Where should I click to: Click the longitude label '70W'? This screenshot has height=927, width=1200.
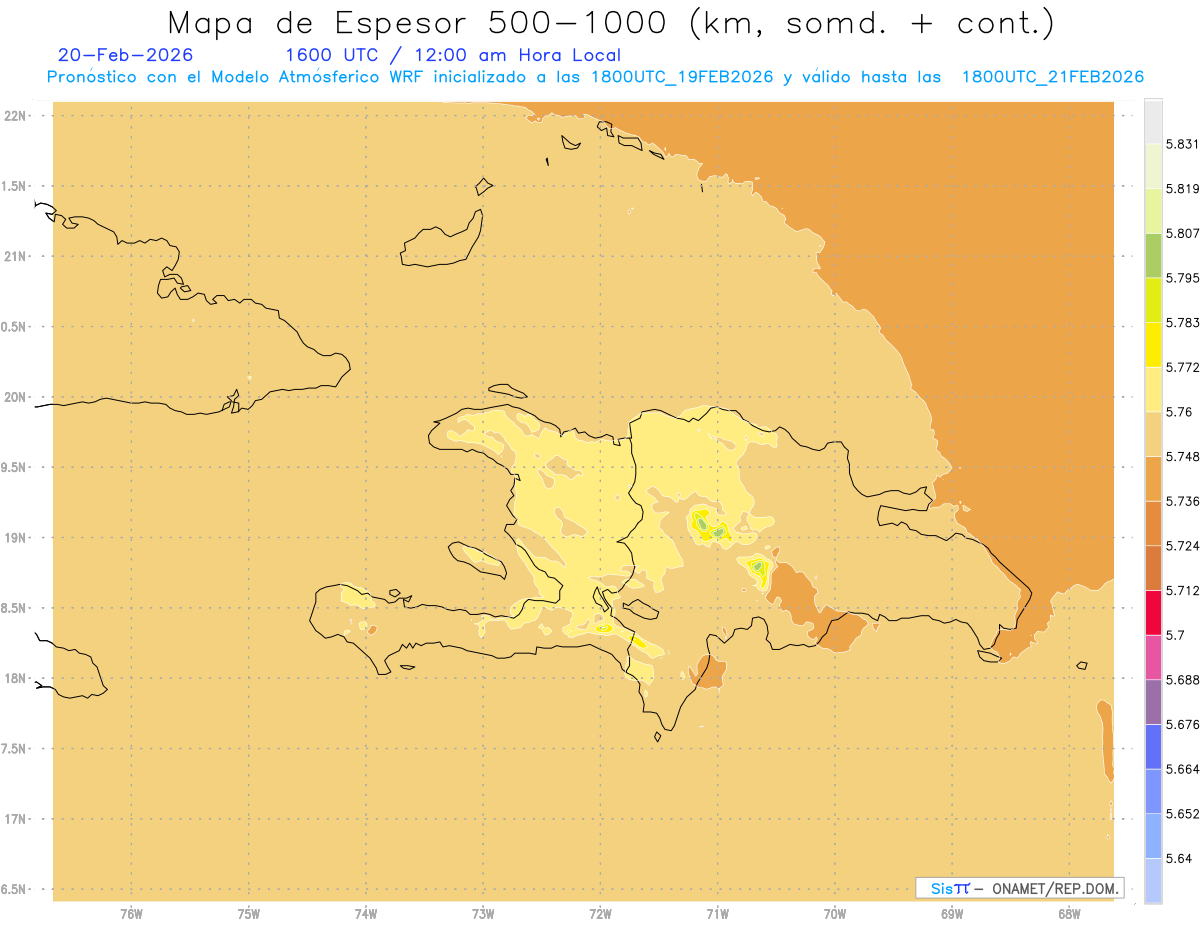click(835, 915)
